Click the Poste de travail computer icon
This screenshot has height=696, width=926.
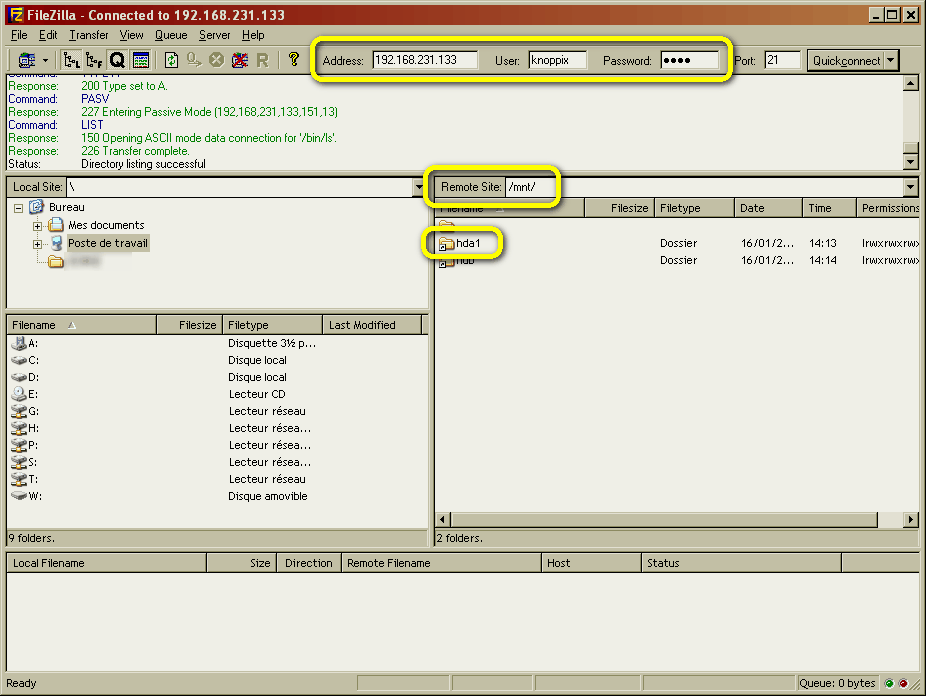57,243
